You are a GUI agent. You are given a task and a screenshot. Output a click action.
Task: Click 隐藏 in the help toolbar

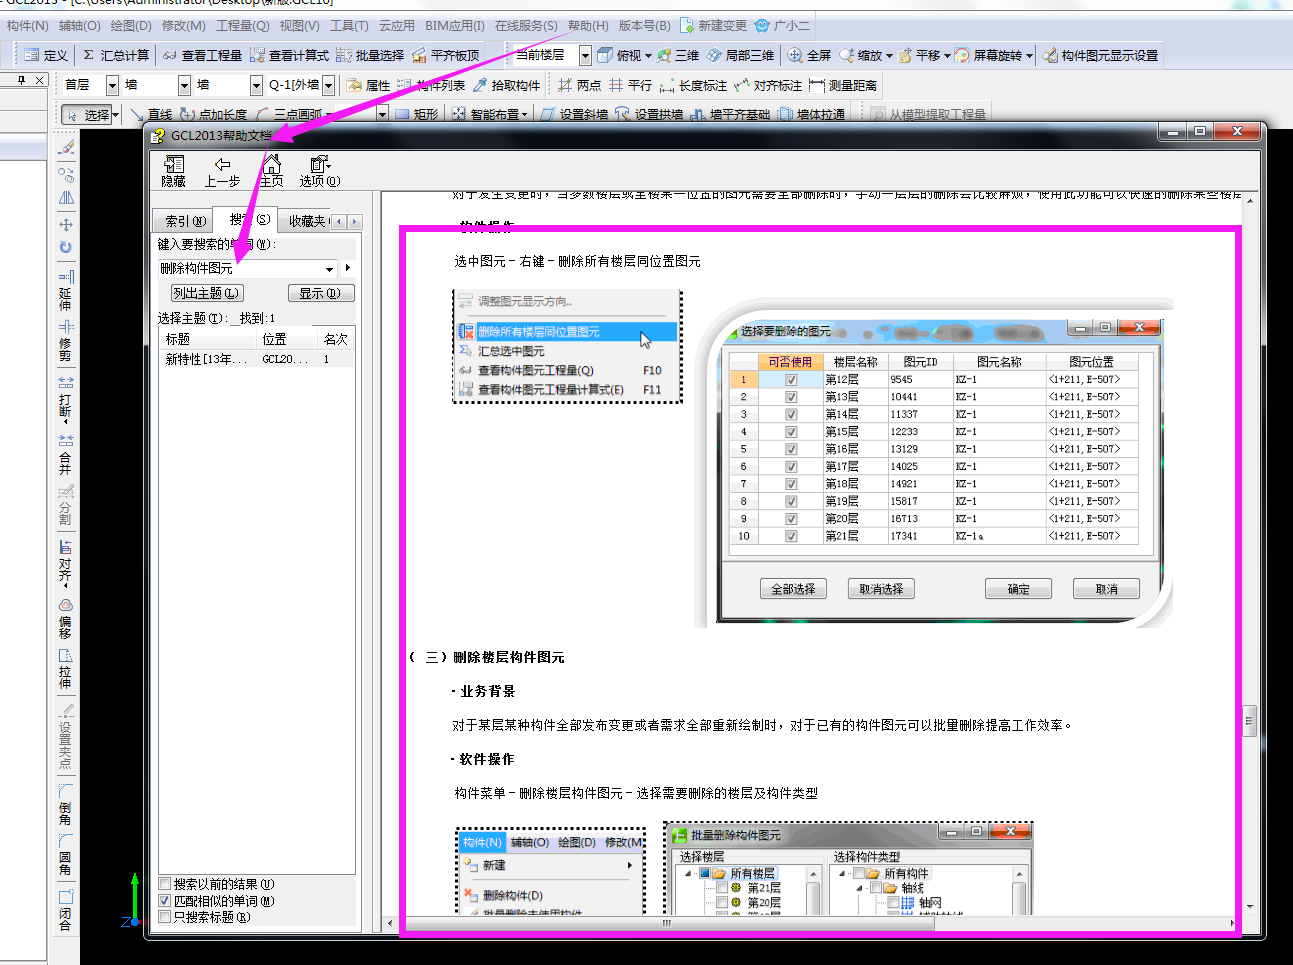point(174,171)
